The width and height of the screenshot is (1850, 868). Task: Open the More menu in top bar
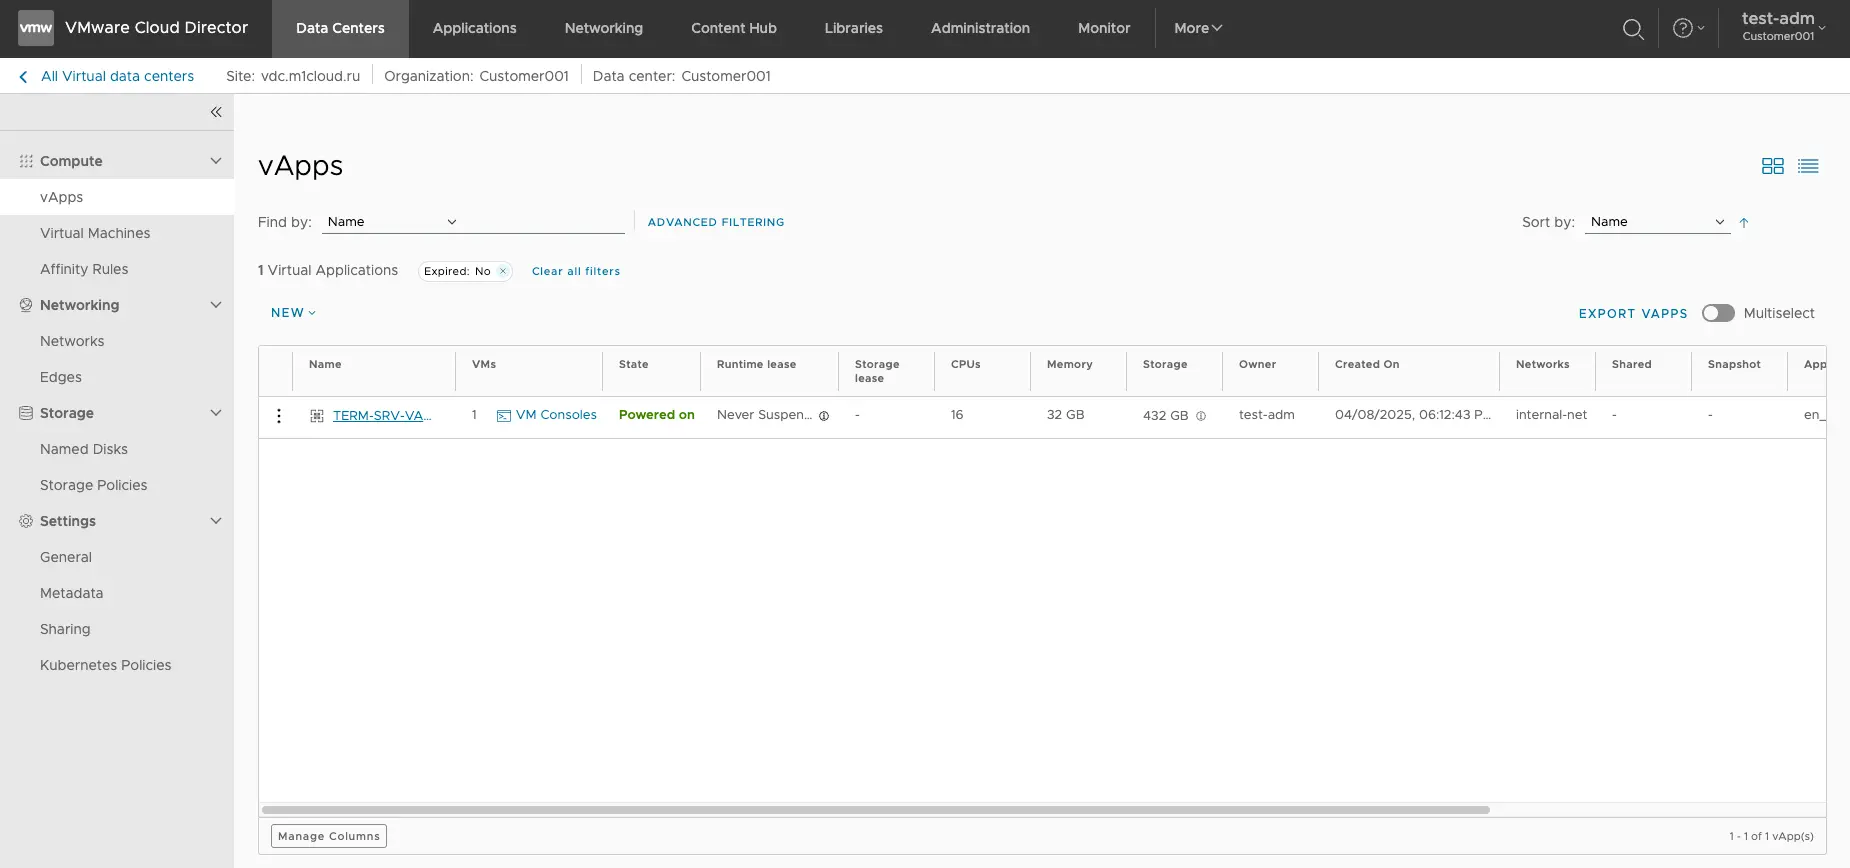point(1198,28)
